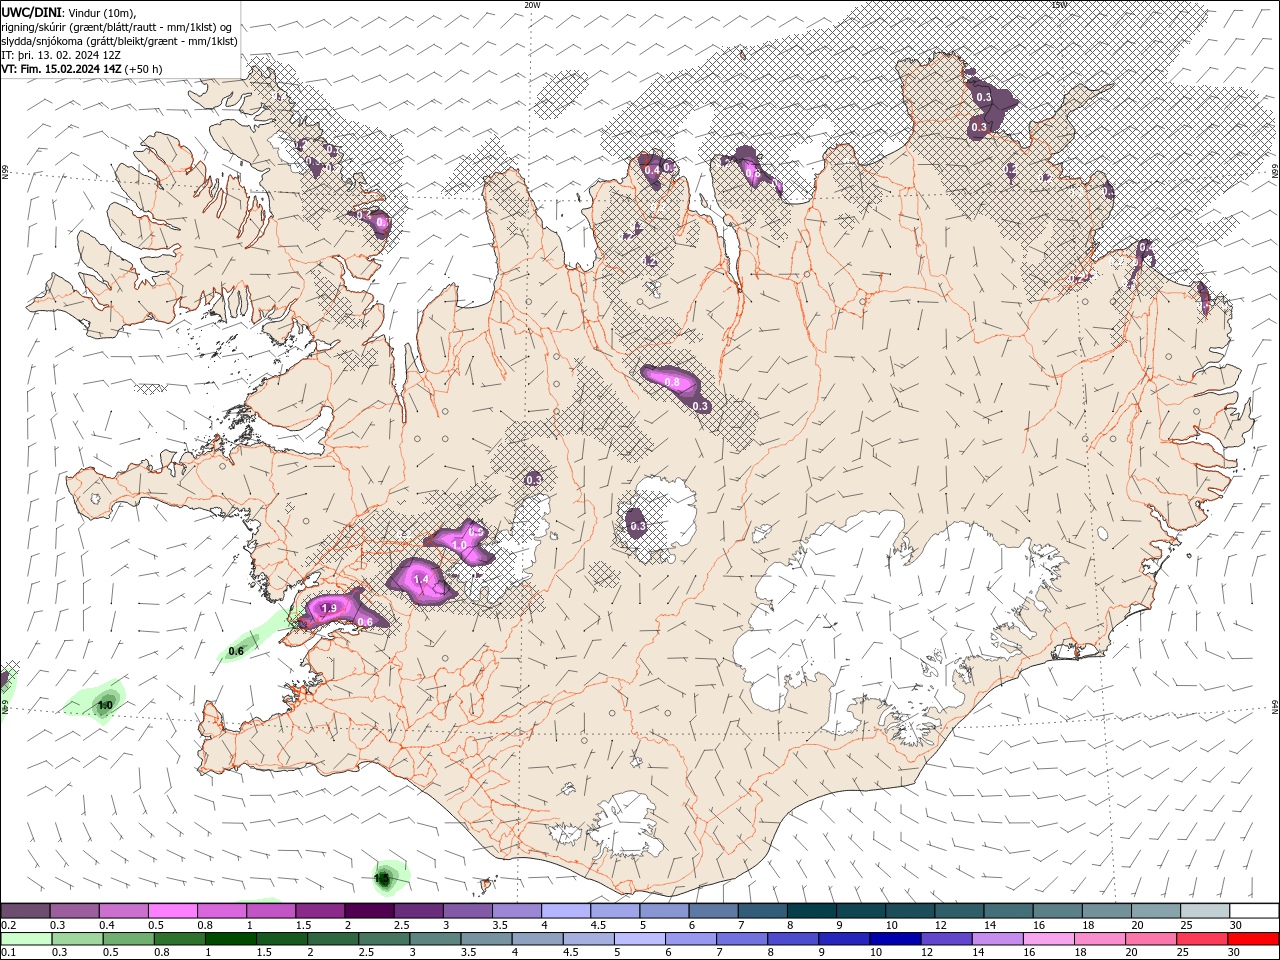Viewport: 1280px width, 960px height.
Task: Click upper legend dark purple swatch starting at 2
Action: tap(368, 911)
